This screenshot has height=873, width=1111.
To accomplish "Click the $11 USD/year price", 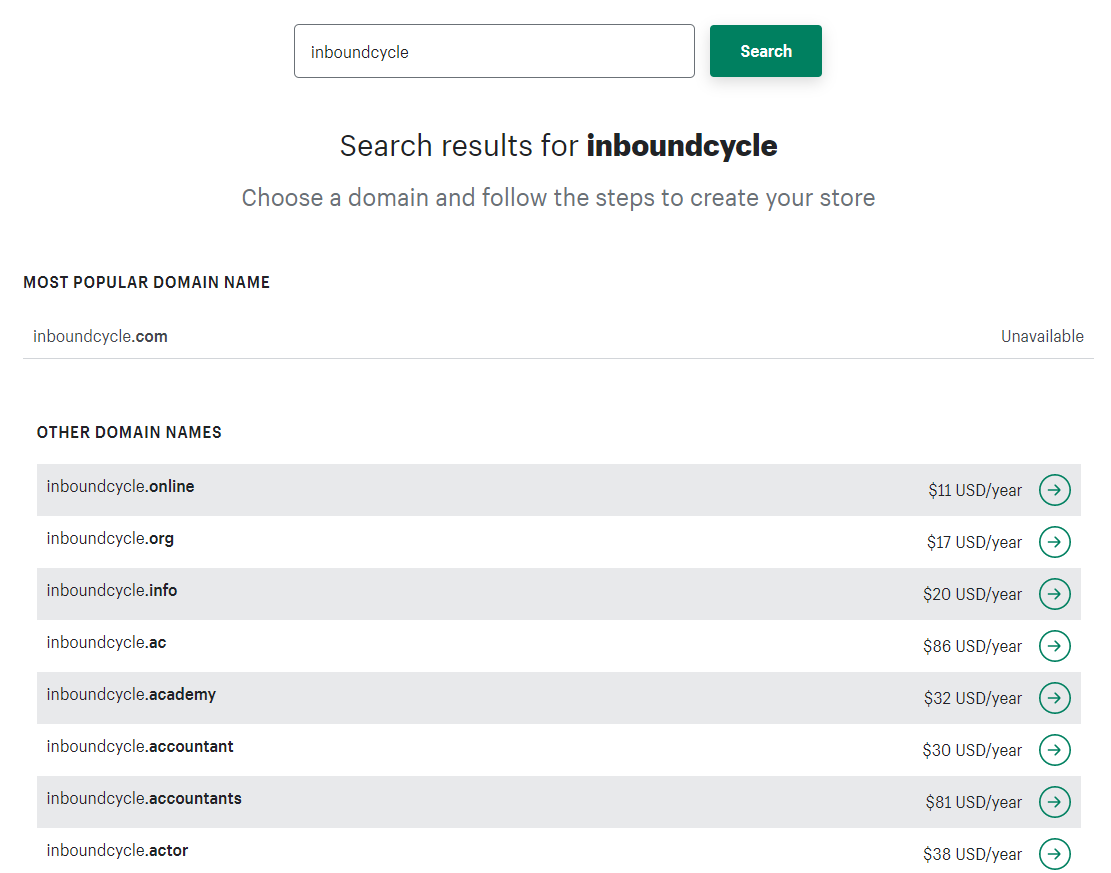I will click(975, 490).
